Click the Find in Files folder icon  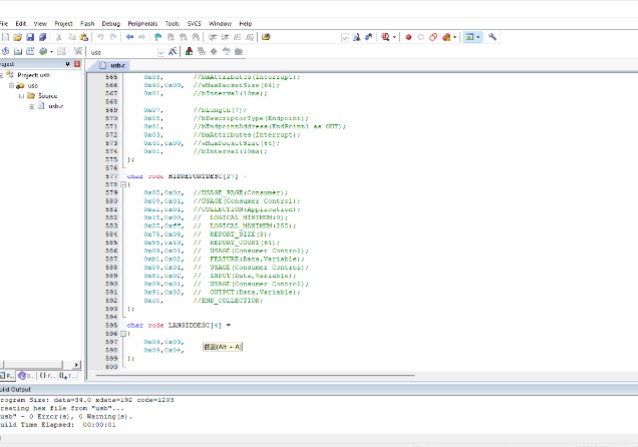(266, 37)
